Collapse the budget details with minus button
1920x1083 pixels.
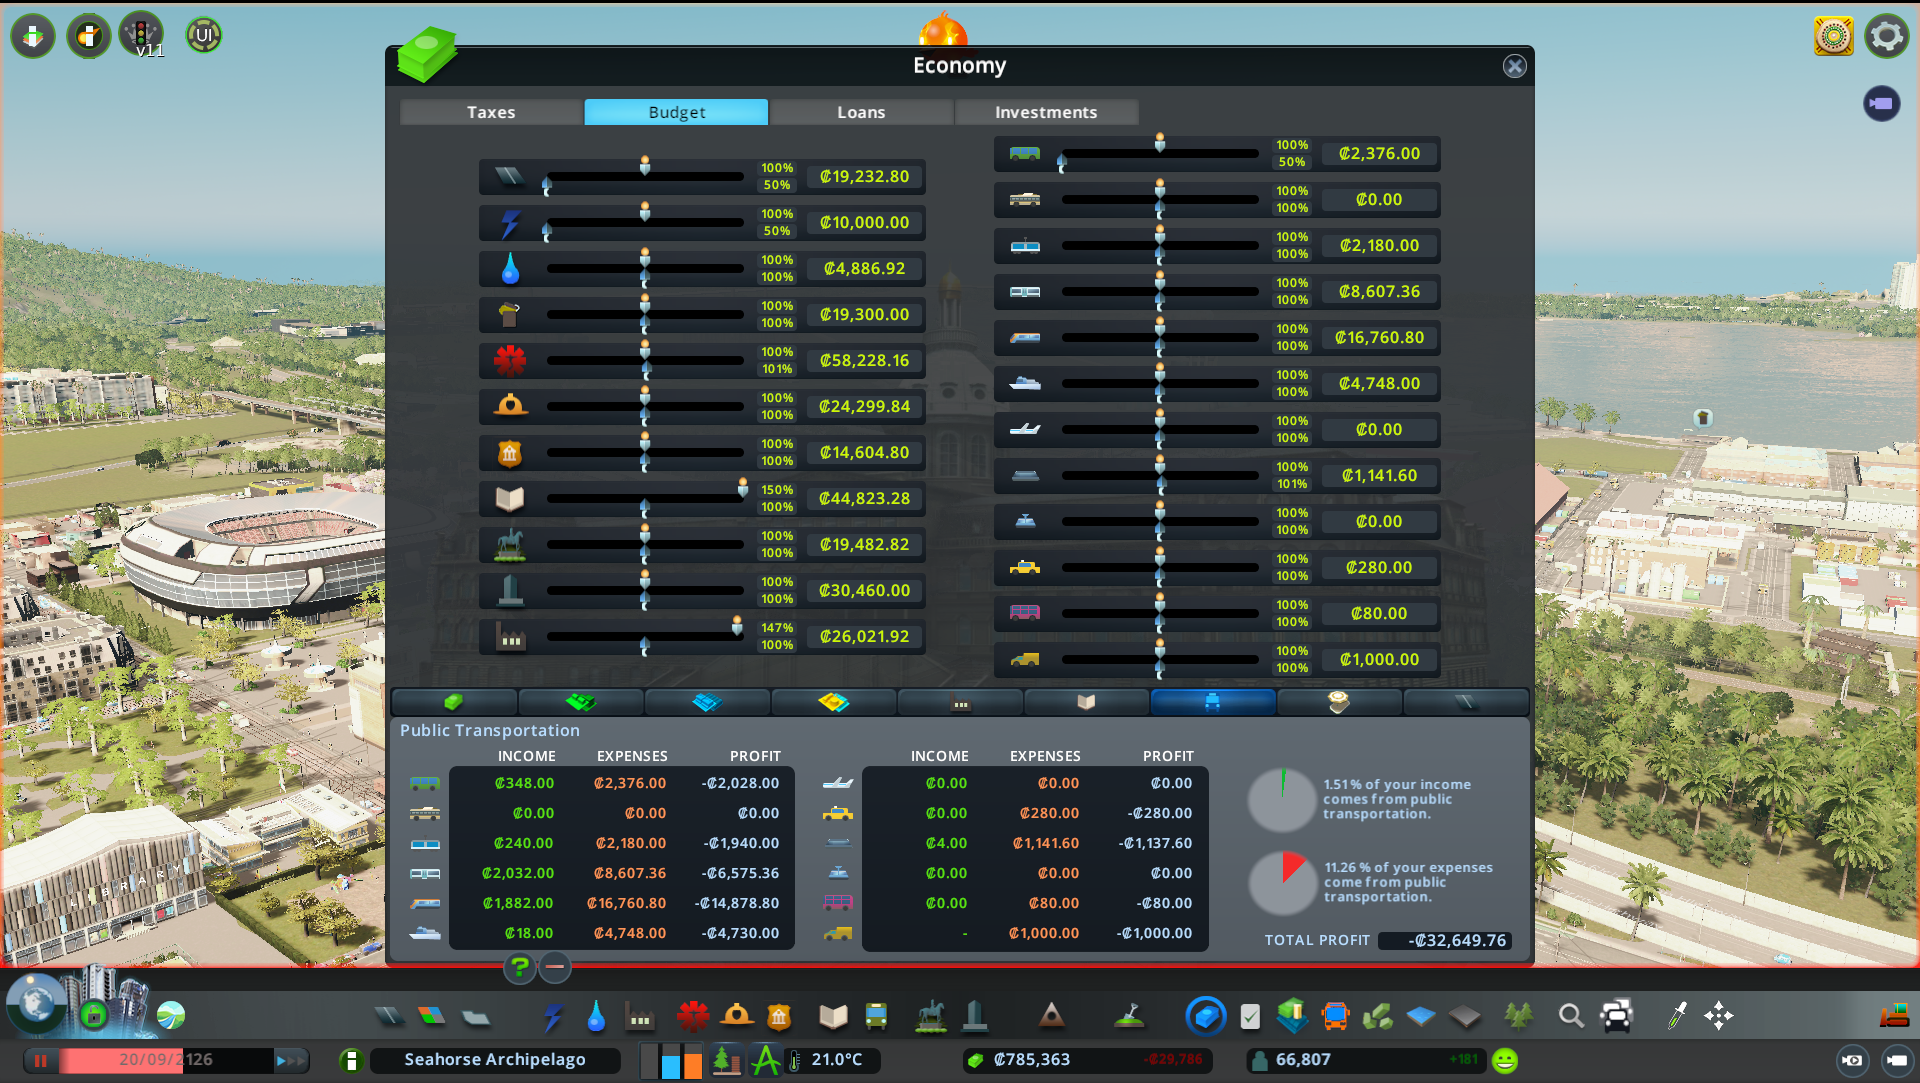555,967
